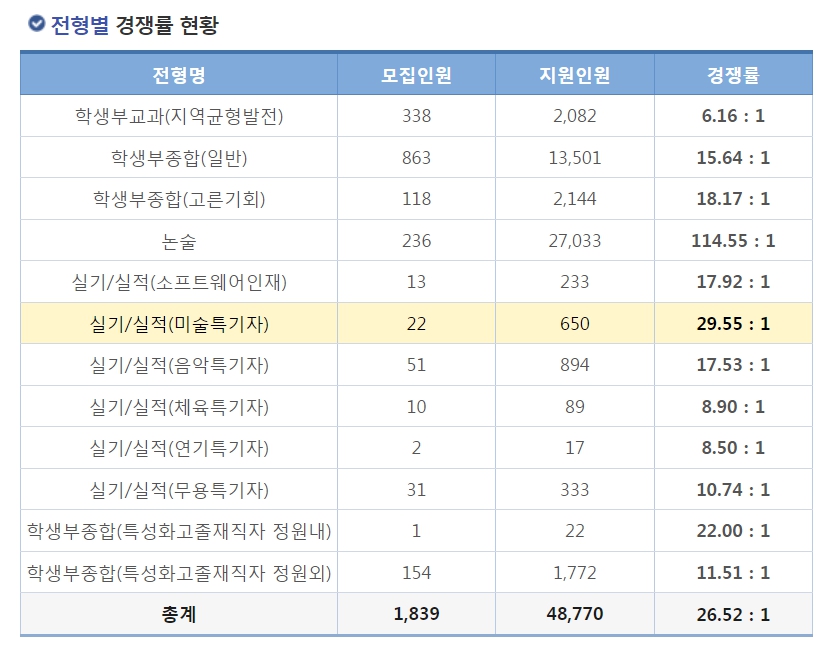826x650 pixels.
Task: Click 학생부종합(특성화고졸재직자 정원내) row name
Action: tap(179, 531)
